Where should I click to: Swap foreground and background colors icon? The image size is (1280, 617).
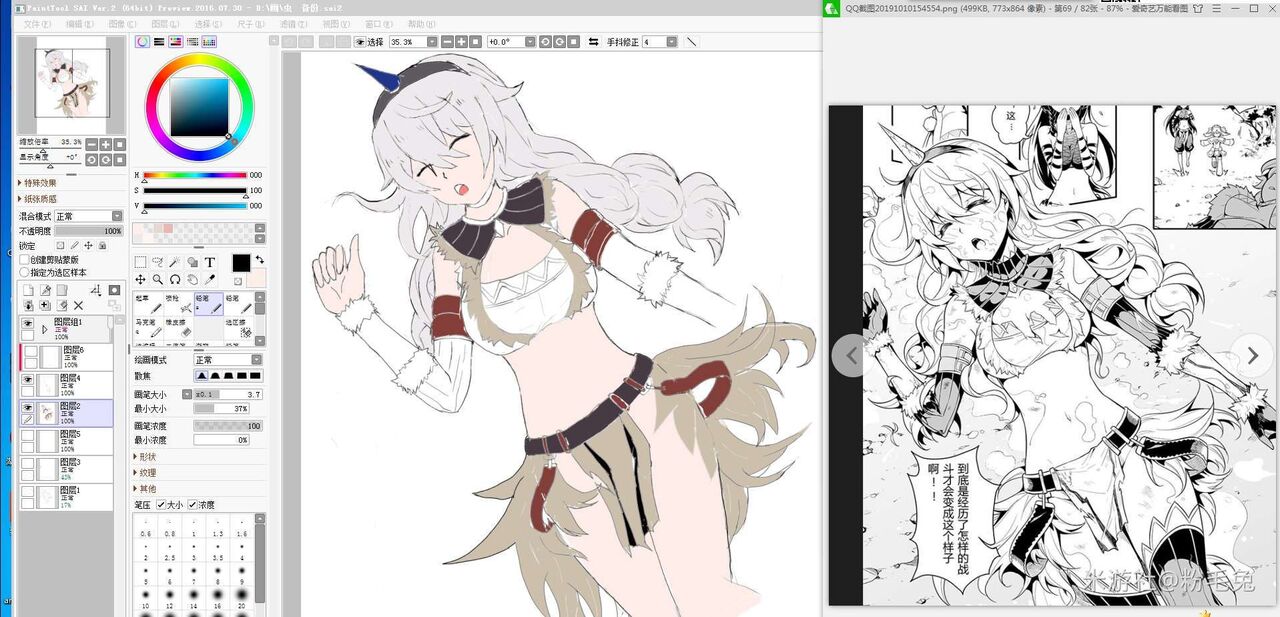260,259
